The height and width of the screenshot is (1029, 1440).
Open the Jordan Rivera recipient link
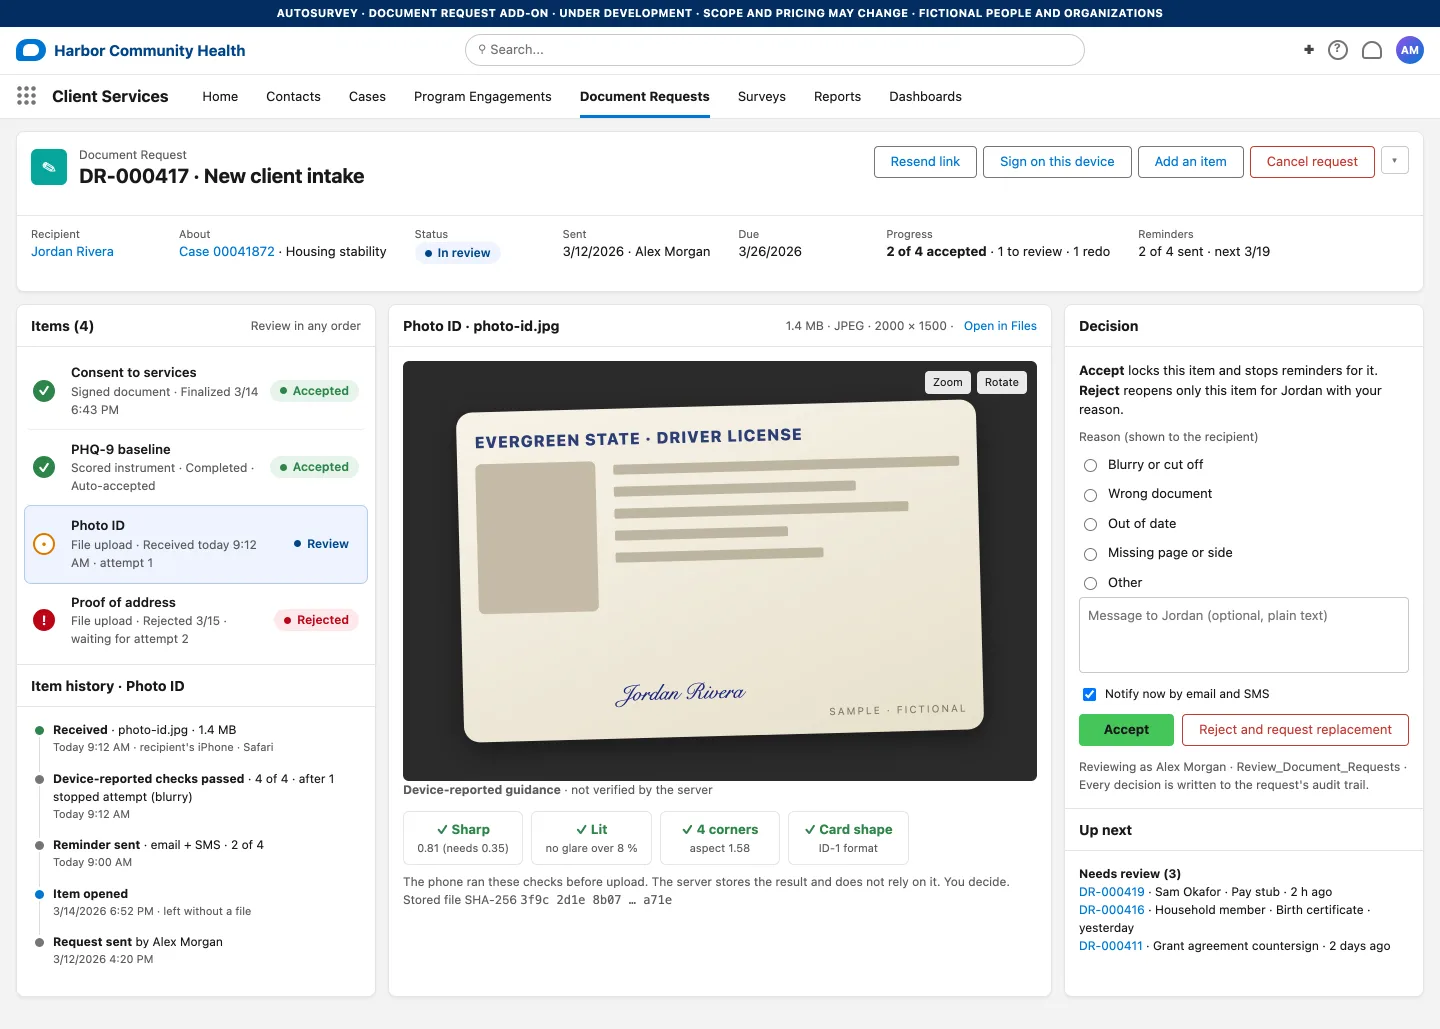(x=72, y=252)
